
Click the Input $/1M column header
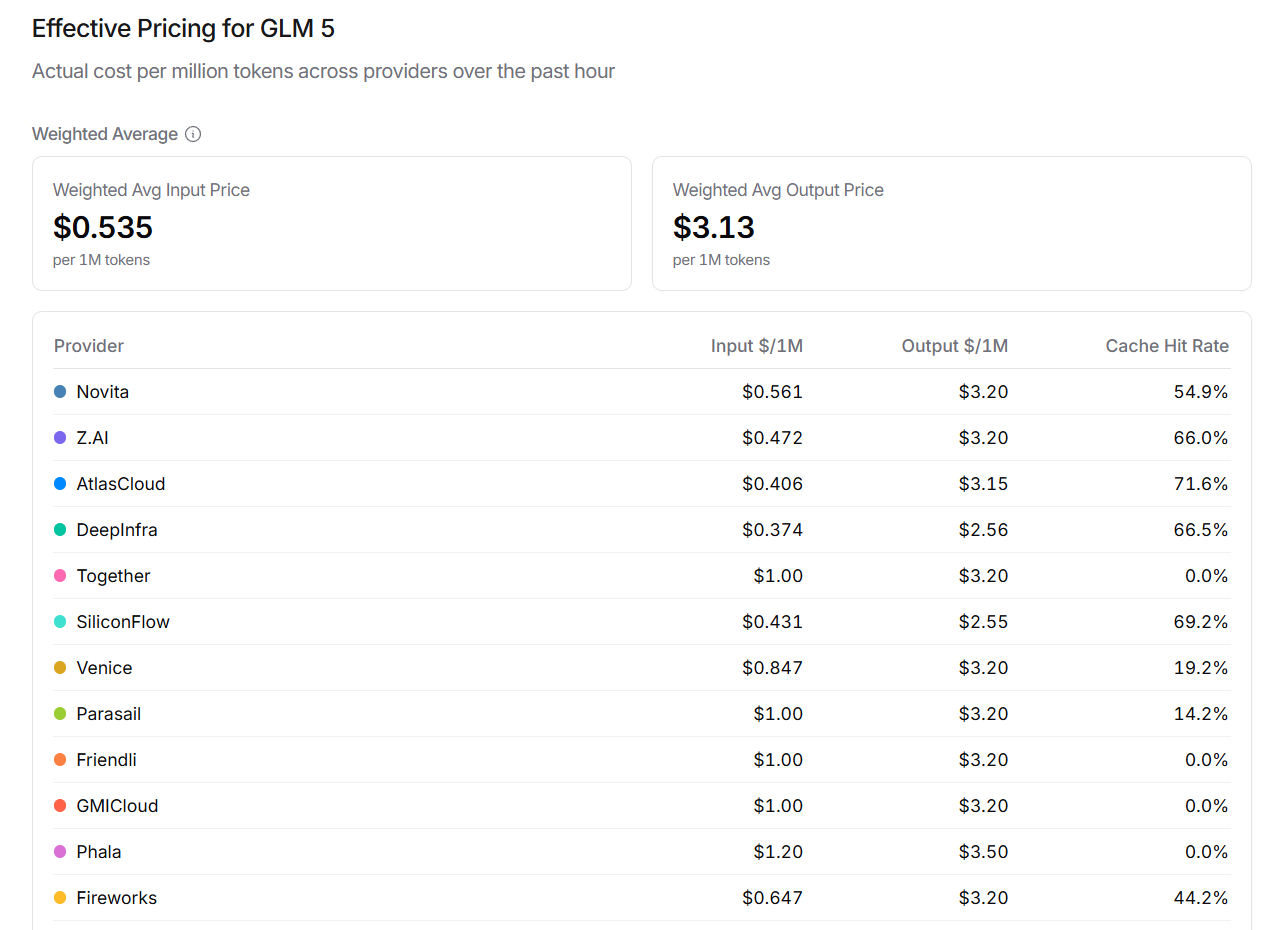tap(756, 346)
